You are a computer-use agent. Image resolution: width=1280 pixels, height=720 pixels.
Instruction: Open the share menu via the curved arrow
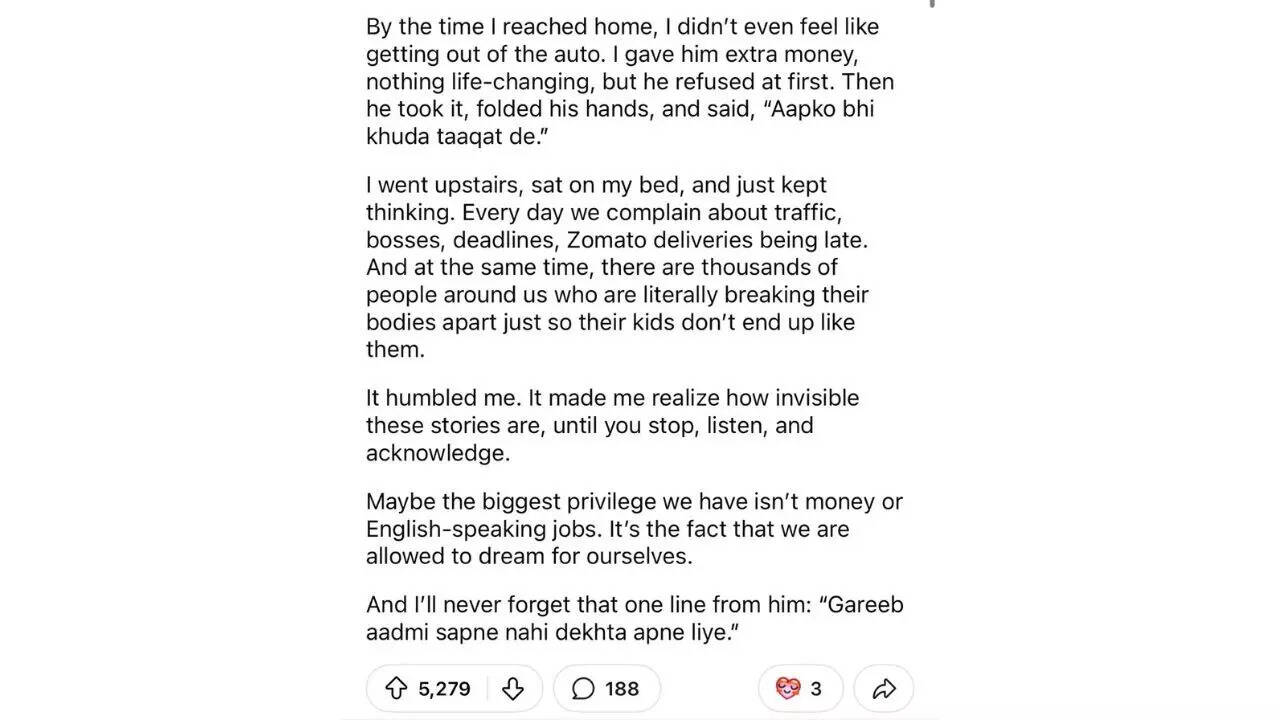(884, 688)
